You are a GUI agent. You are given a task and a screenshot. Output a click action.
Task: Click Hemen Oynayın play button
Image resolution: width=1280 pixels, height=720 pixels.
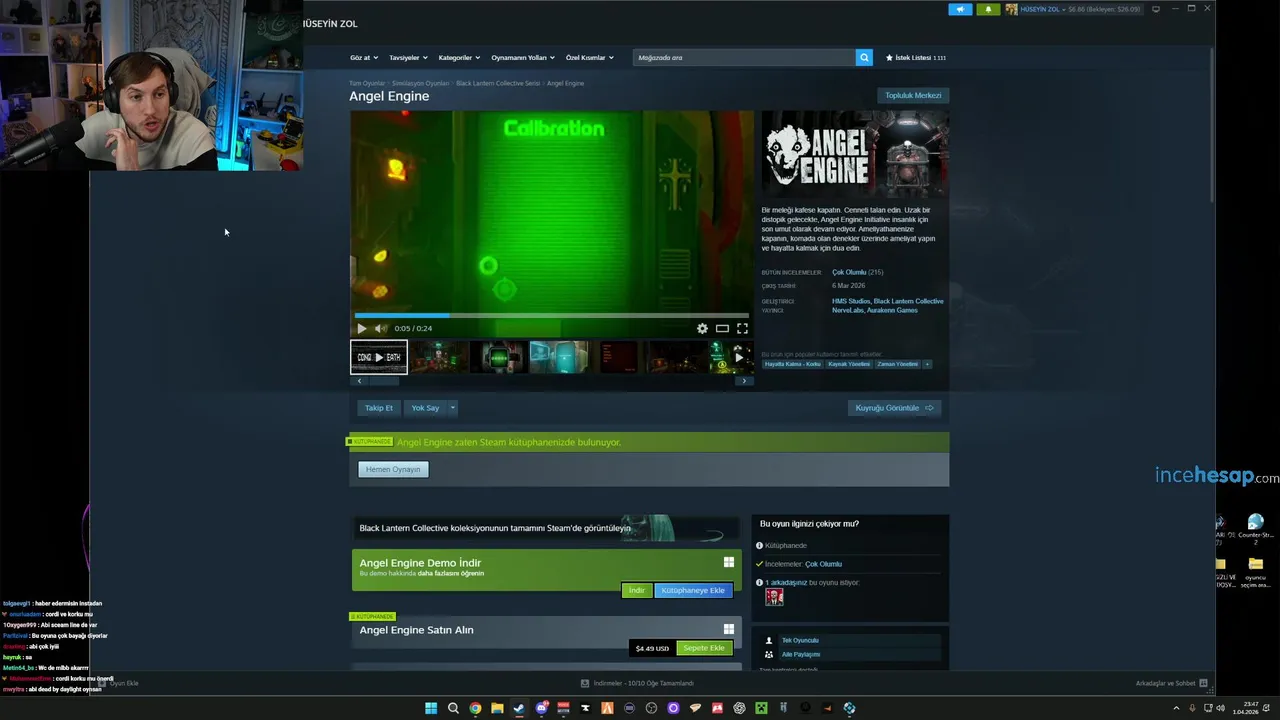[393, 469]
